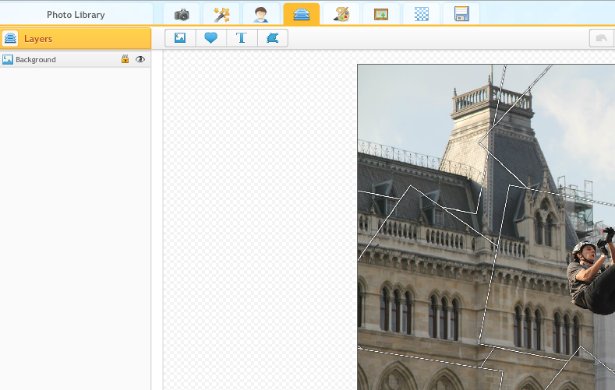Open the paint palette tab
The height and width of the screenshot is (390, 615).
pos(341,15)
